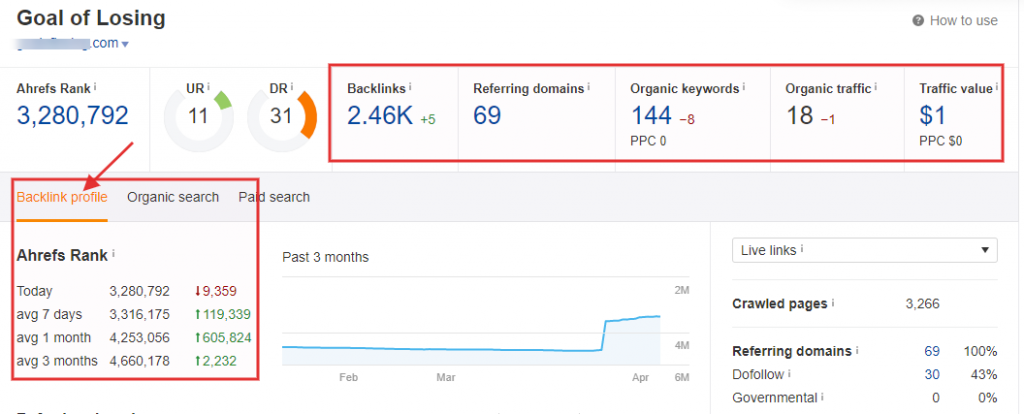Click the info icon beside UR
The height and width of the screenshot is (414, 1024).
[208, 86]
